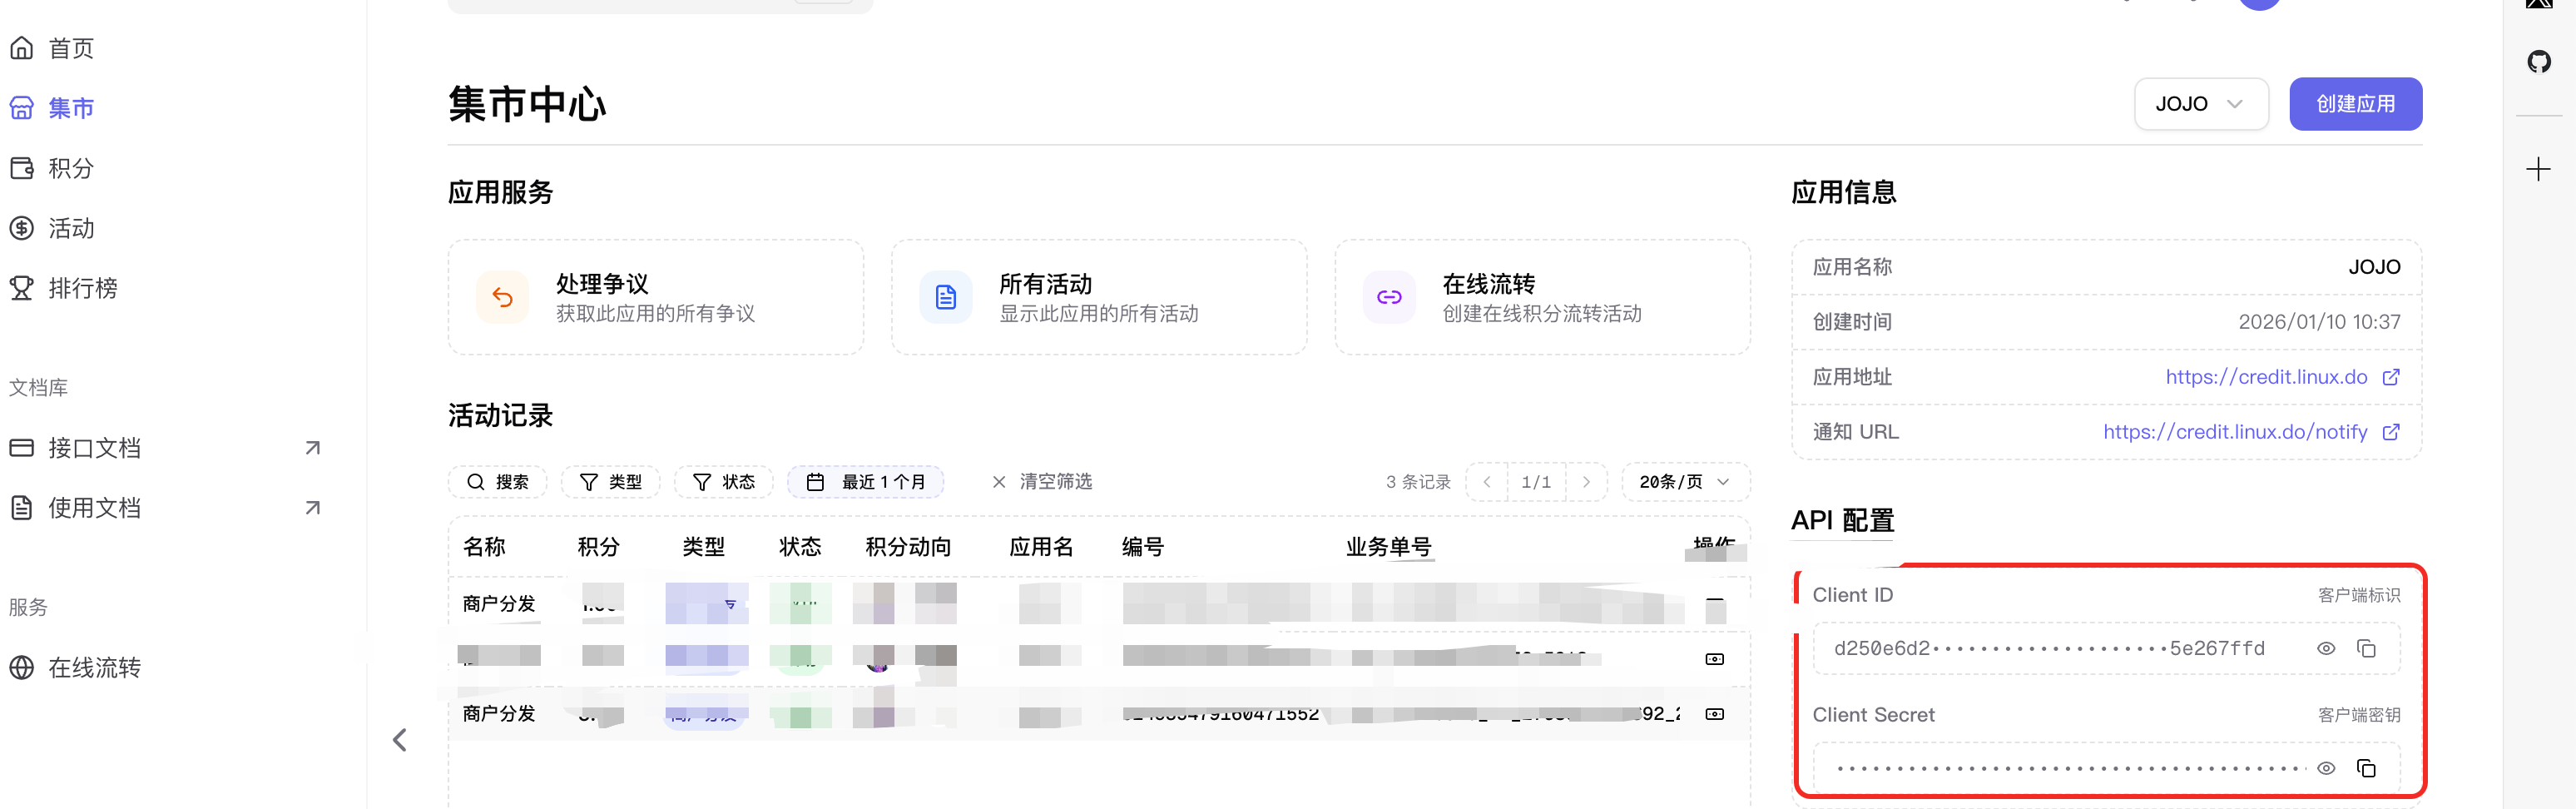This screenshot has height=809, width=2576.
Task: Open 活动 sidebar item
Action: coord(70,228)
